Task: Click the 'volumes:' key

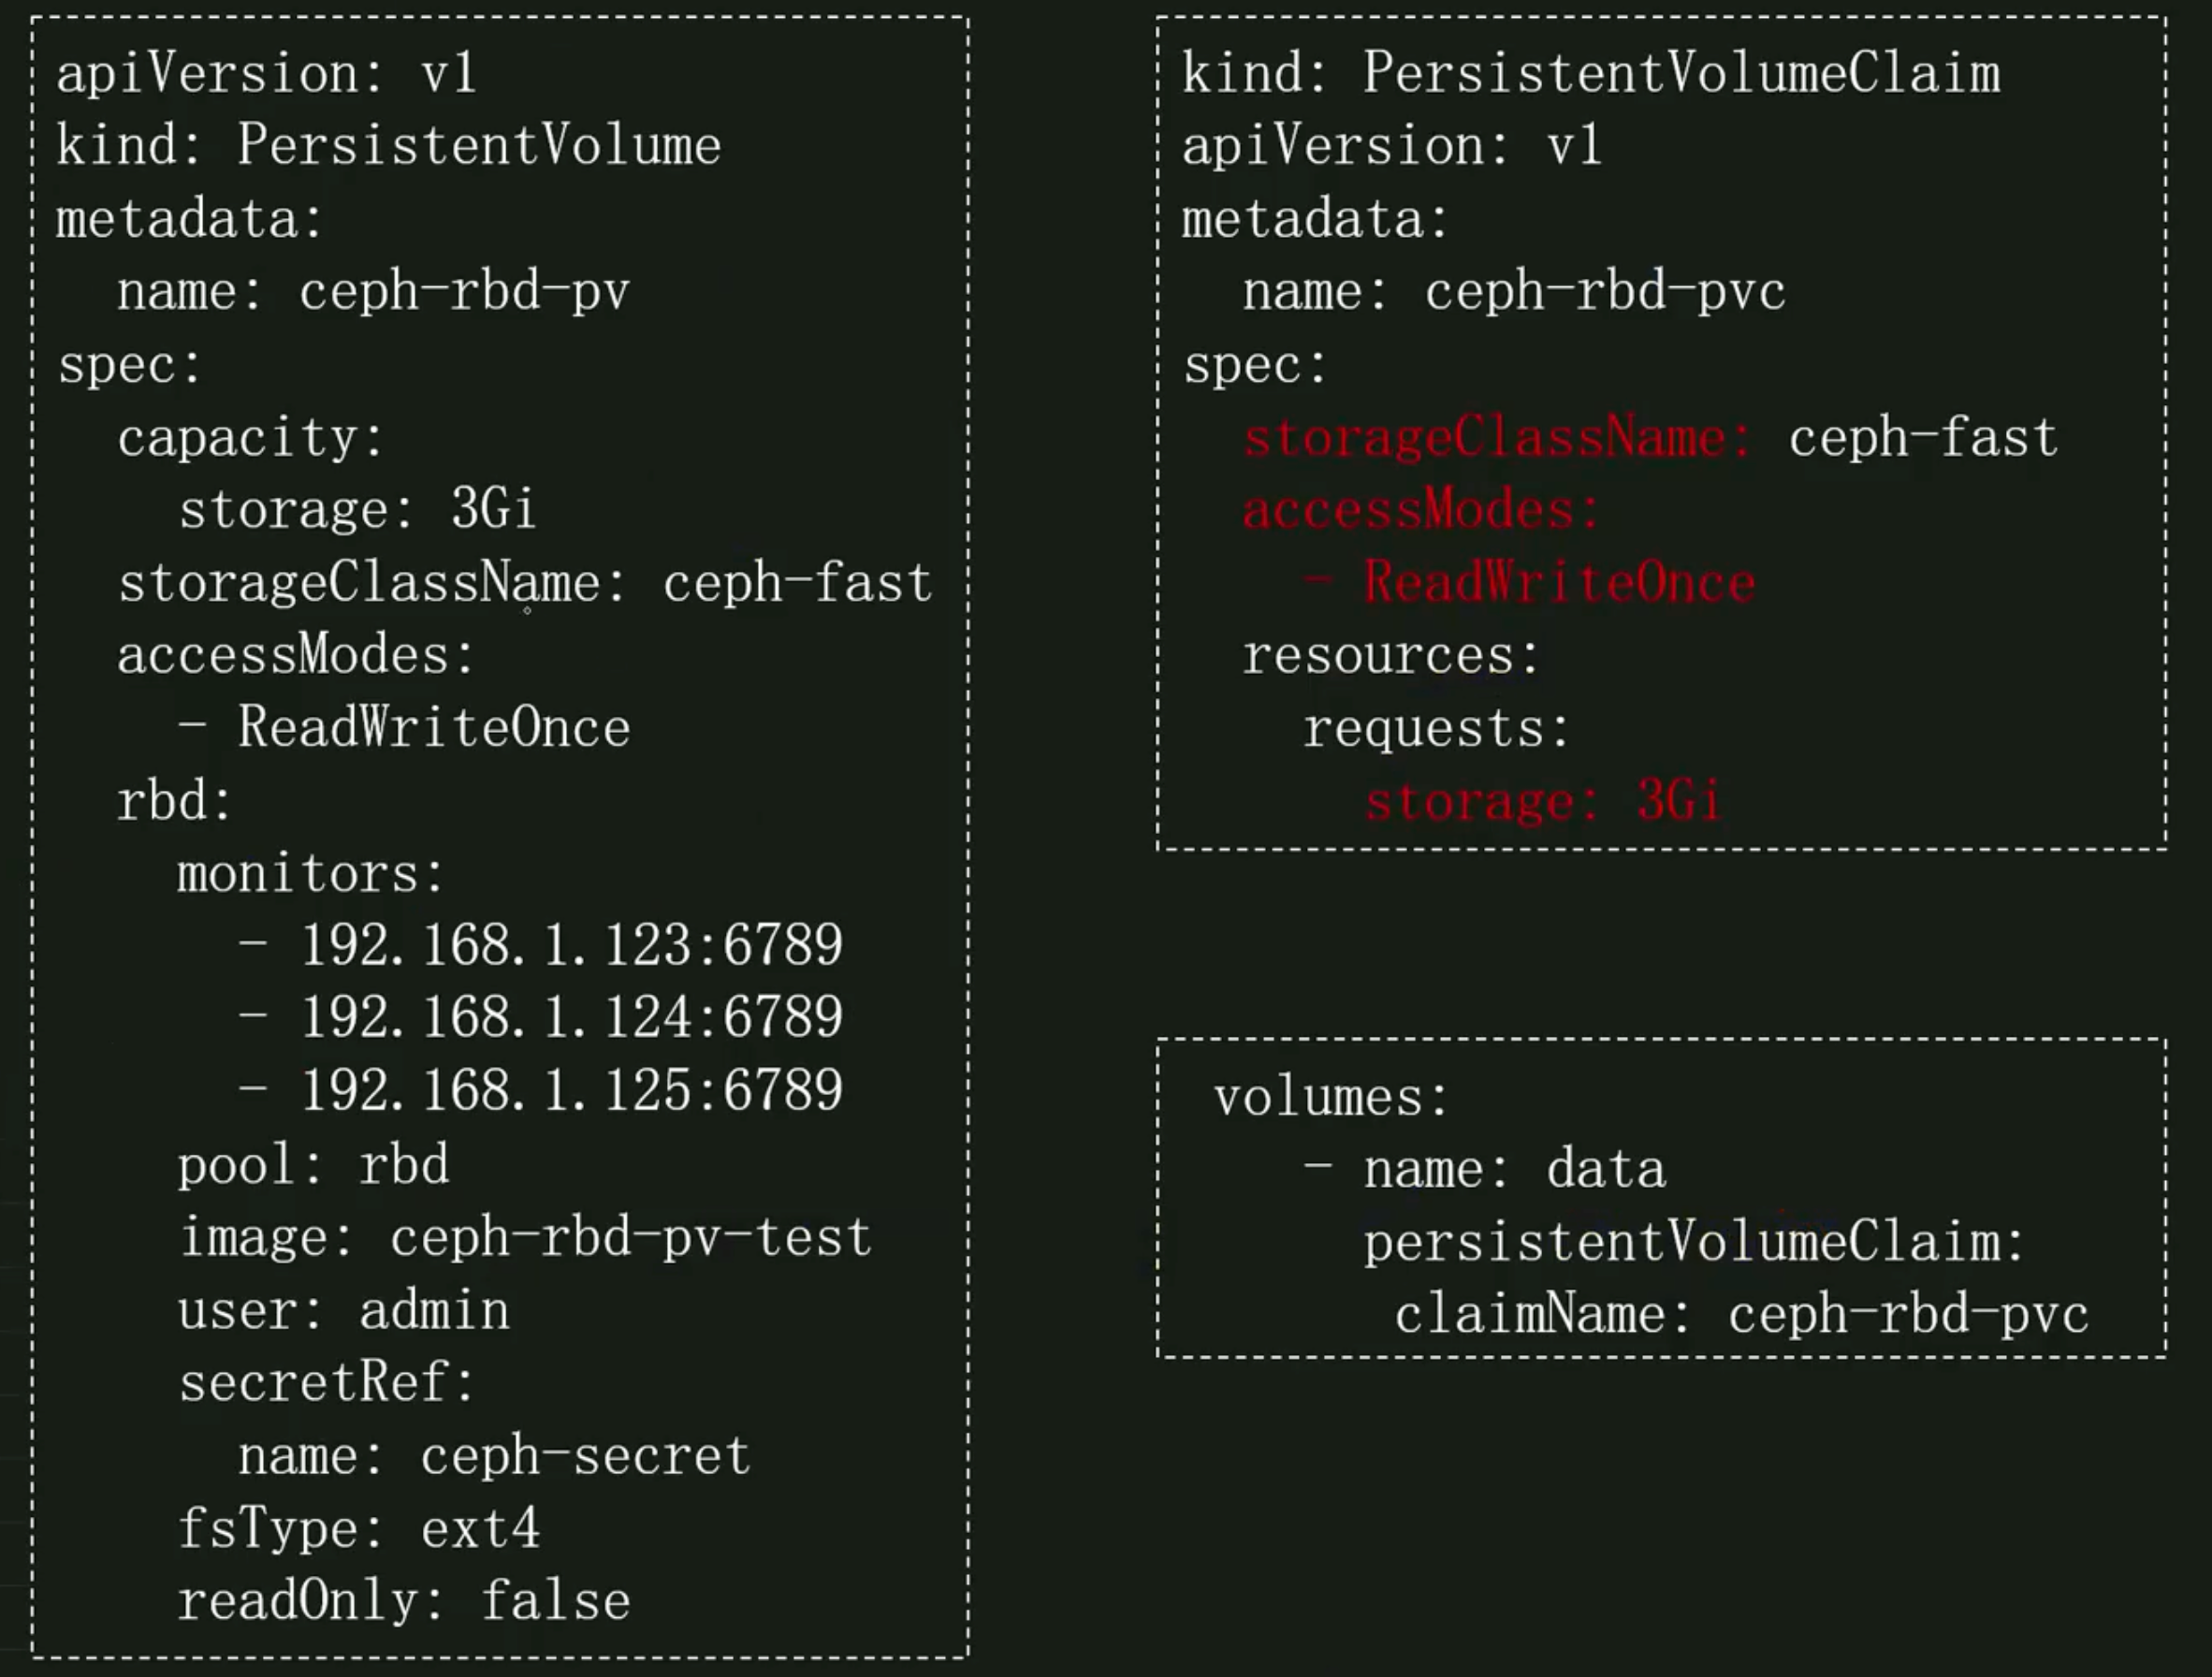Action: click(x=1330, y=1098)
